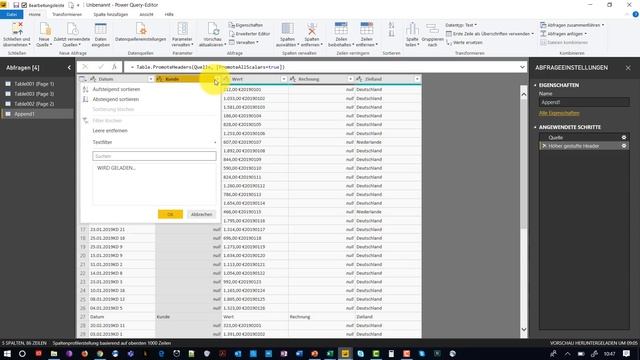
Task: Close the Abfrageeinstellungen pane
Action: [628, 68]
